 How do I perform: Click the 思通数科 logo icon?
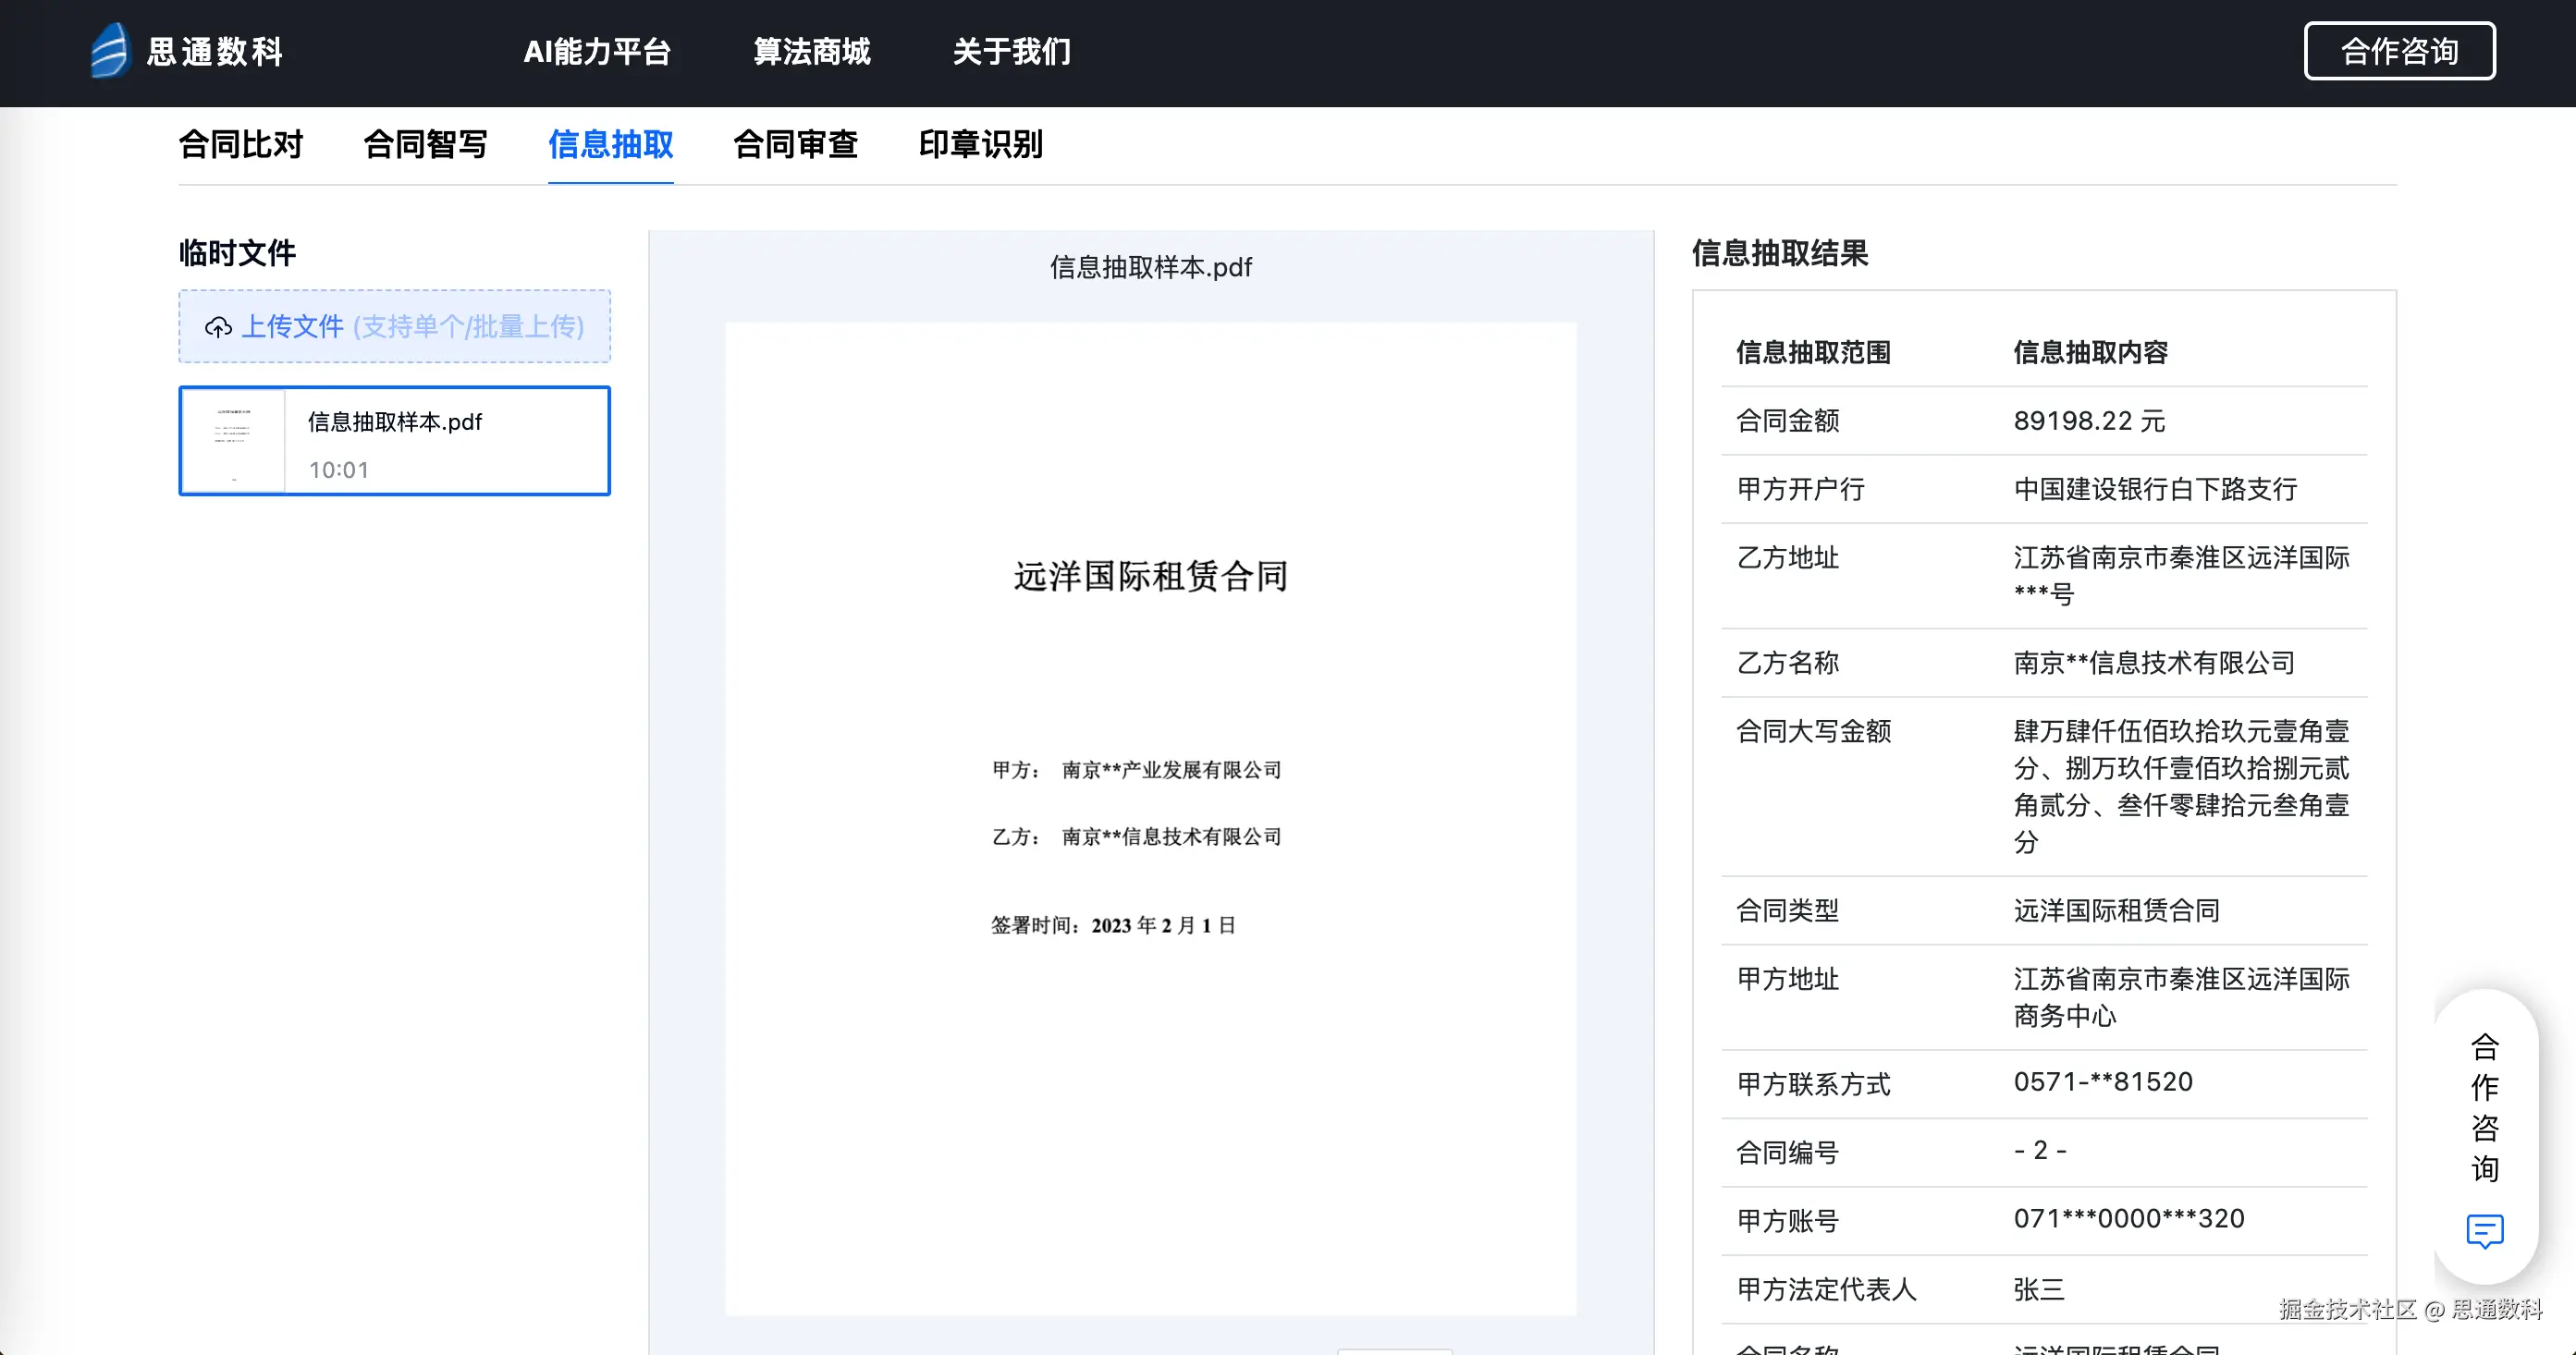(110, 51)
